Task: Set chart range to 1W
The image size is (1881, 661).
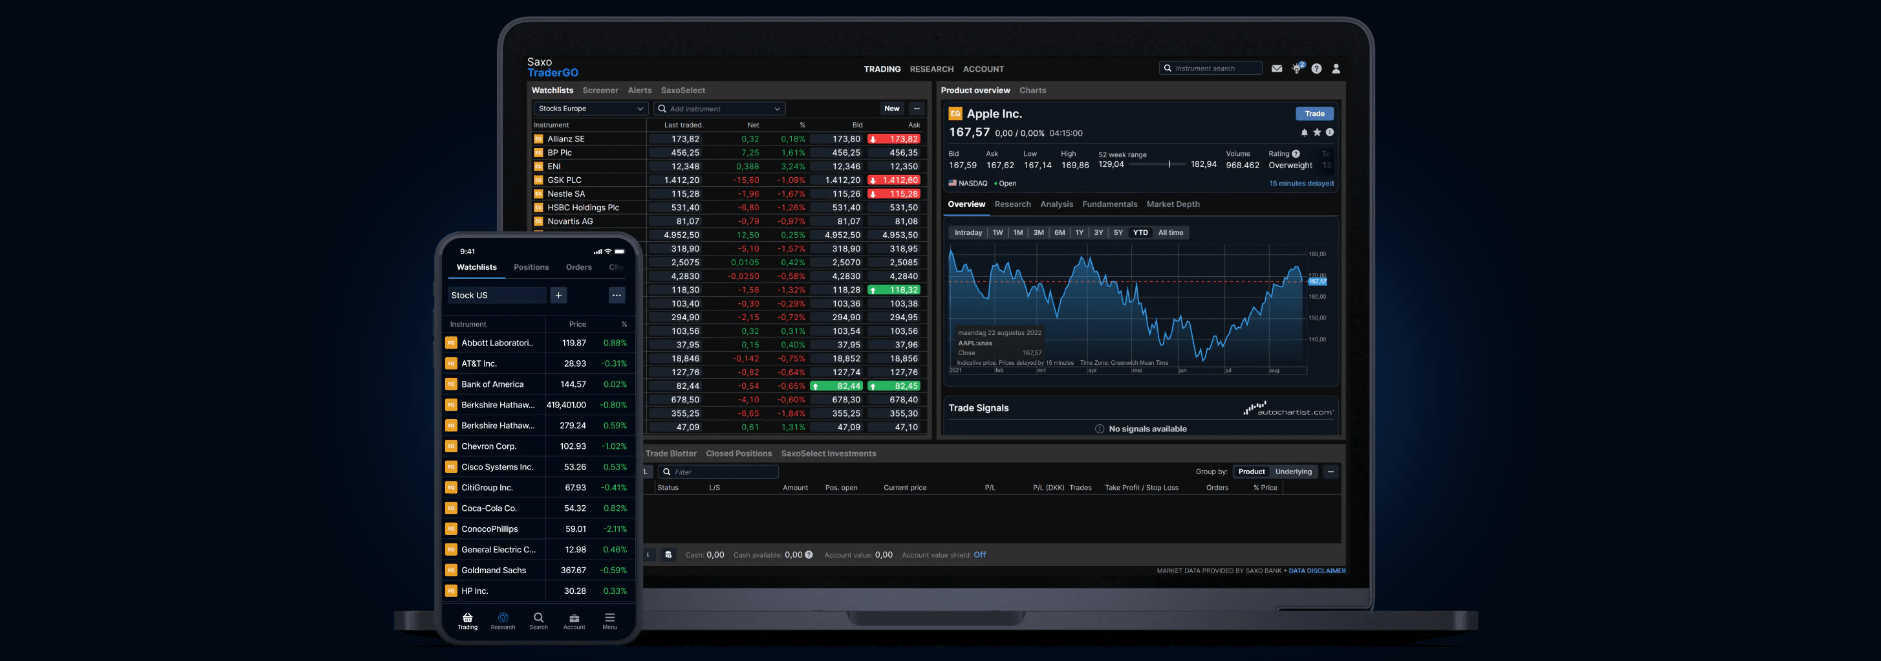Action: 998,233
